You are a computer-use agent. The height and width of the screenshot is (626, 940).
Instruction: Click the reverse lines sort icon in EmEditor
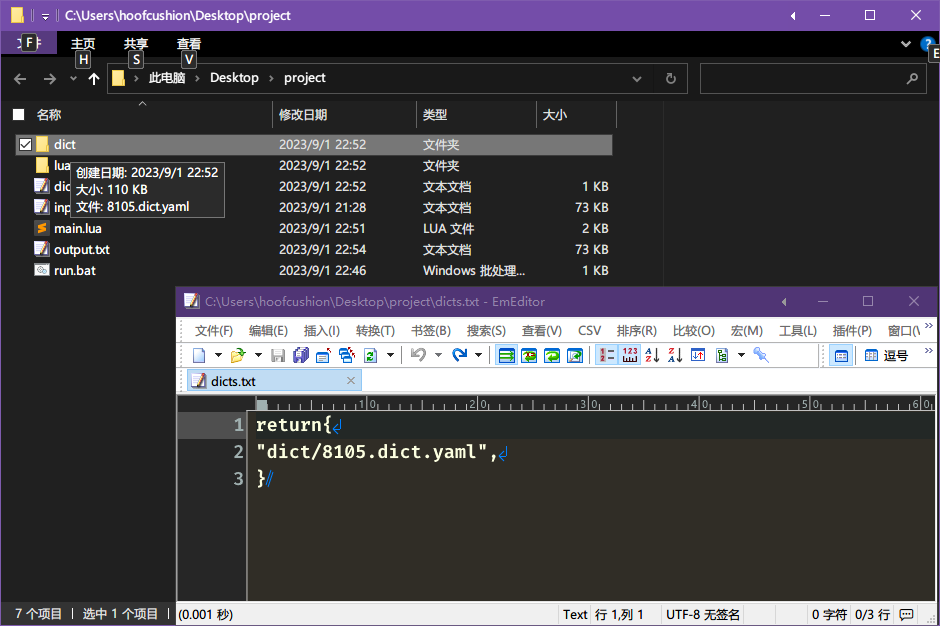coord(698,356)
